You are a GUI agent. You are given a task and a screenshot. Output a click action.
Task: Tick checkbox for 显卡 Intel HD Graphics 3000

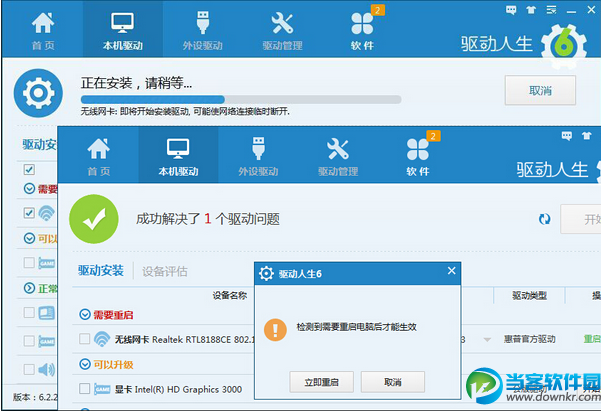84,389
